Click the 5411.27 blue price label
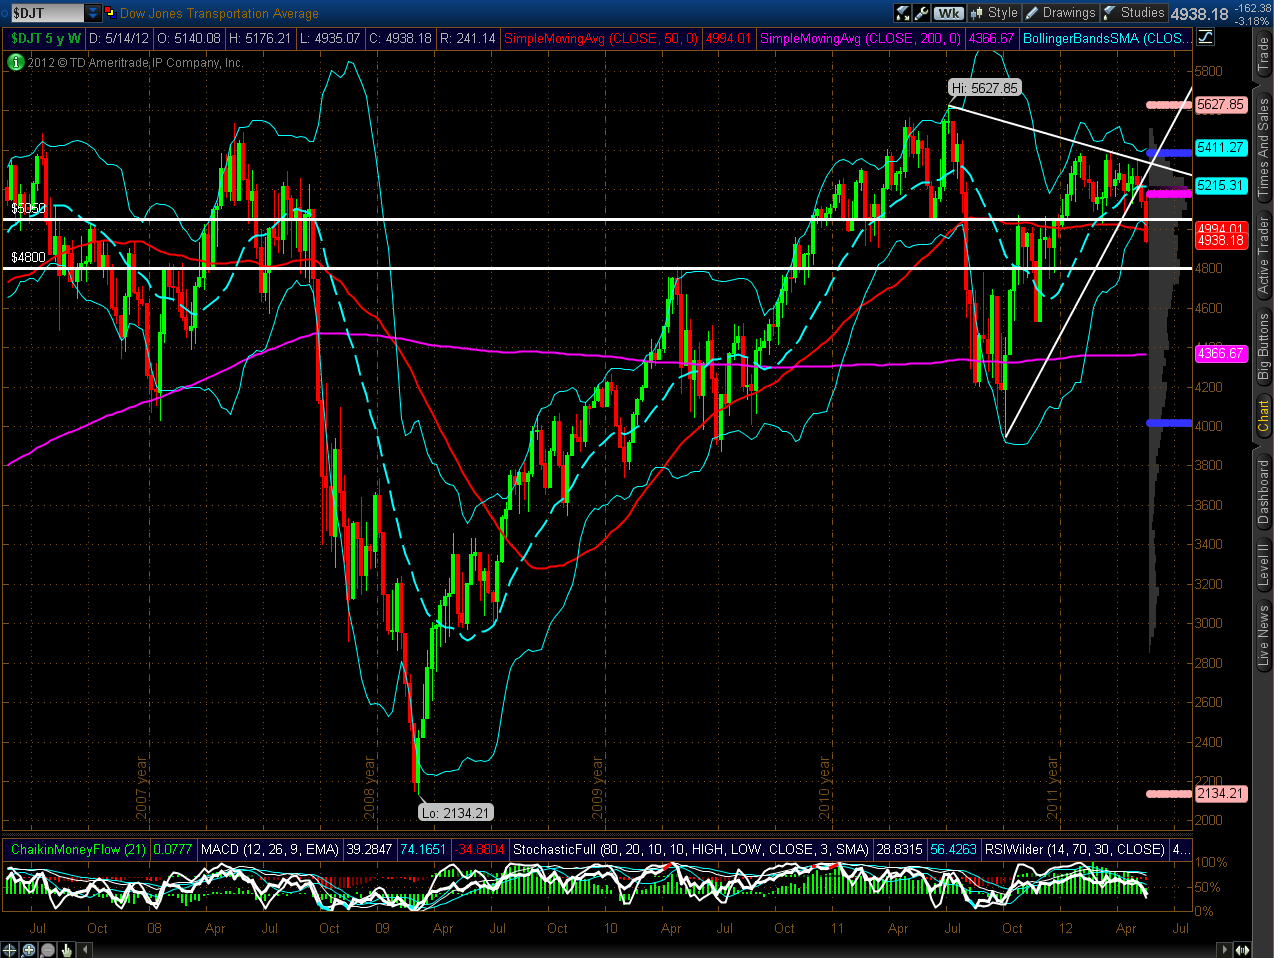 click(x=1220, y=147)
